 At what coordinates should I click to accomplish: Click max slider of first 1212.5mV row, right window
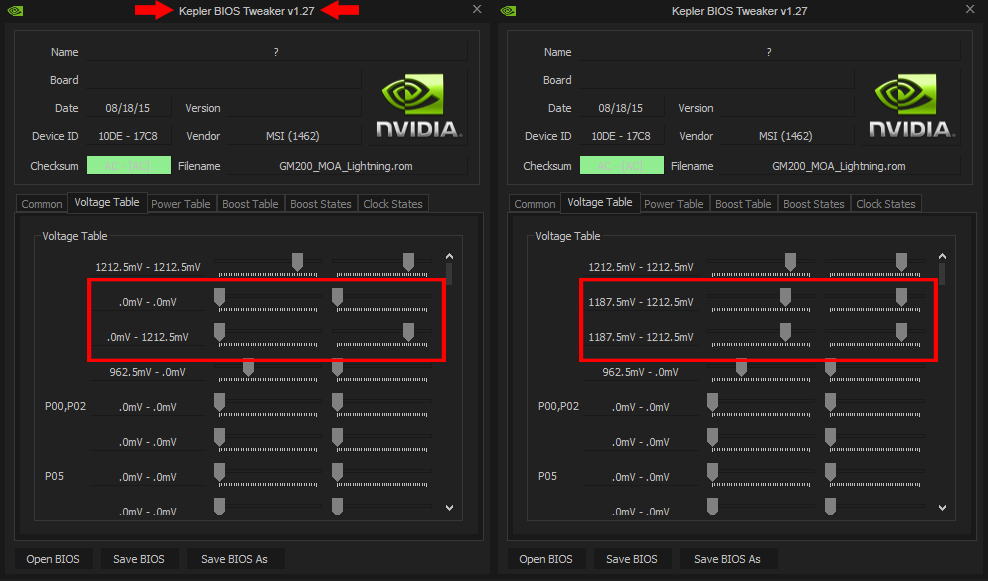[901, 262]
